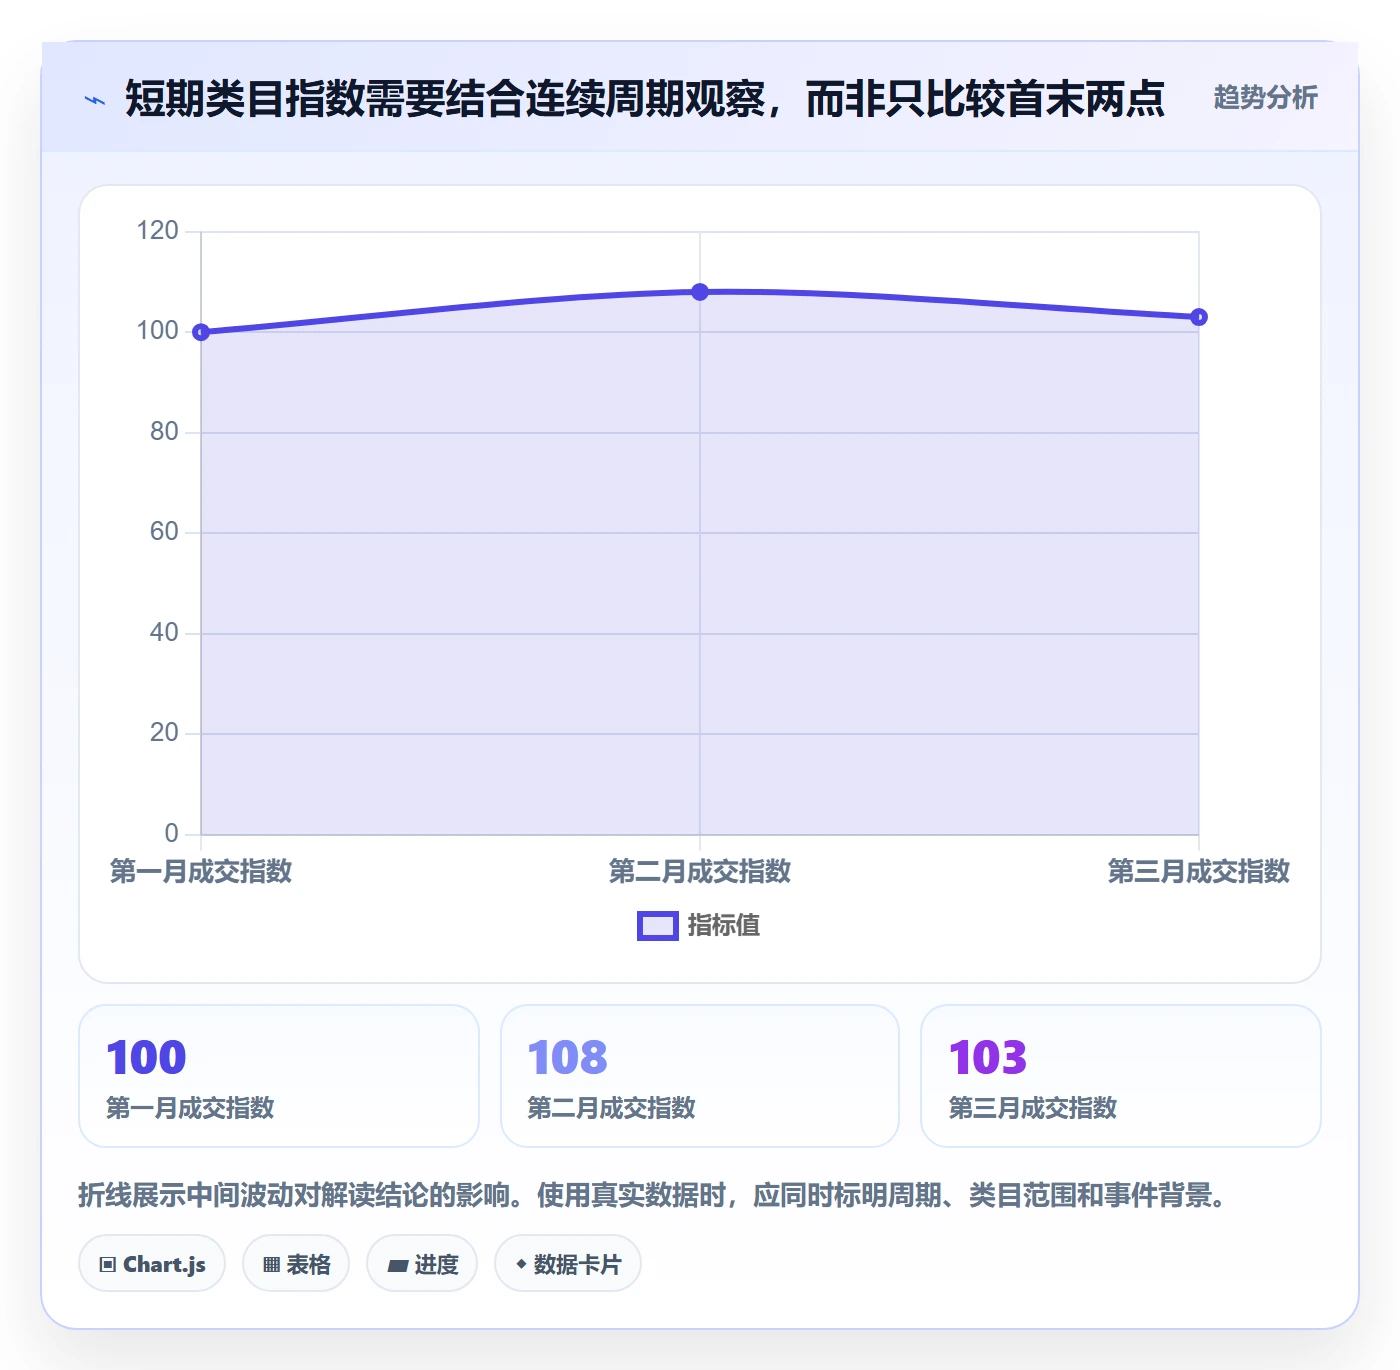Click the y-axis tick label 100

157,331
